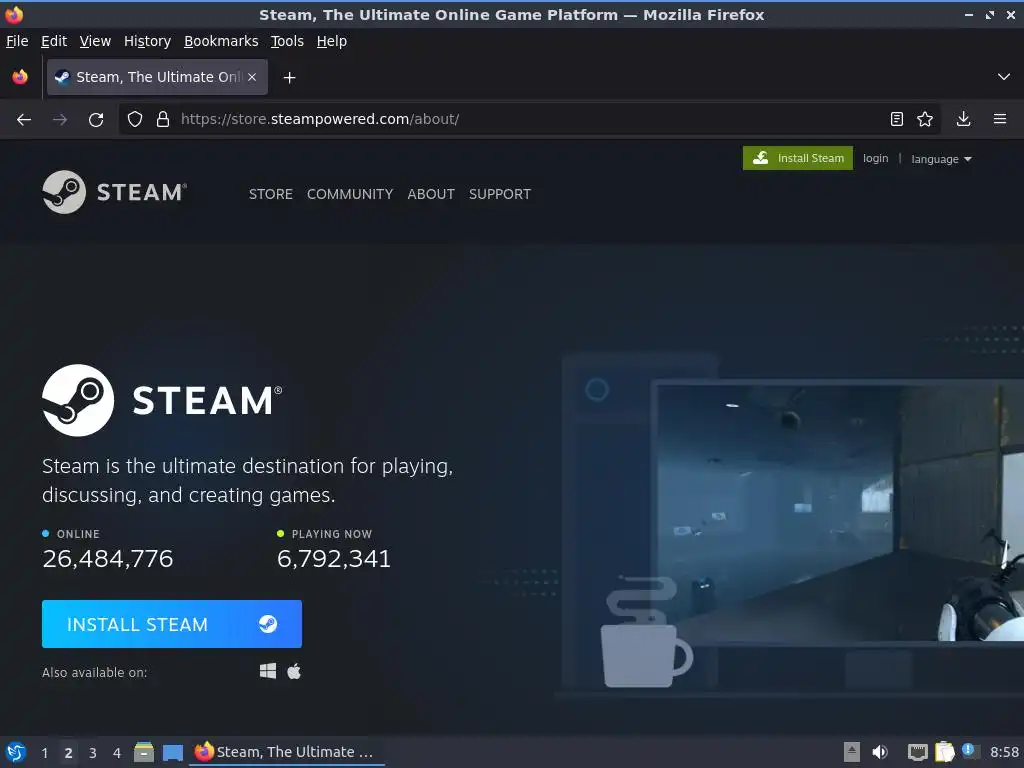Open the file manager taskbar icon
The image size is (1024, 768).
coord(144,752)
